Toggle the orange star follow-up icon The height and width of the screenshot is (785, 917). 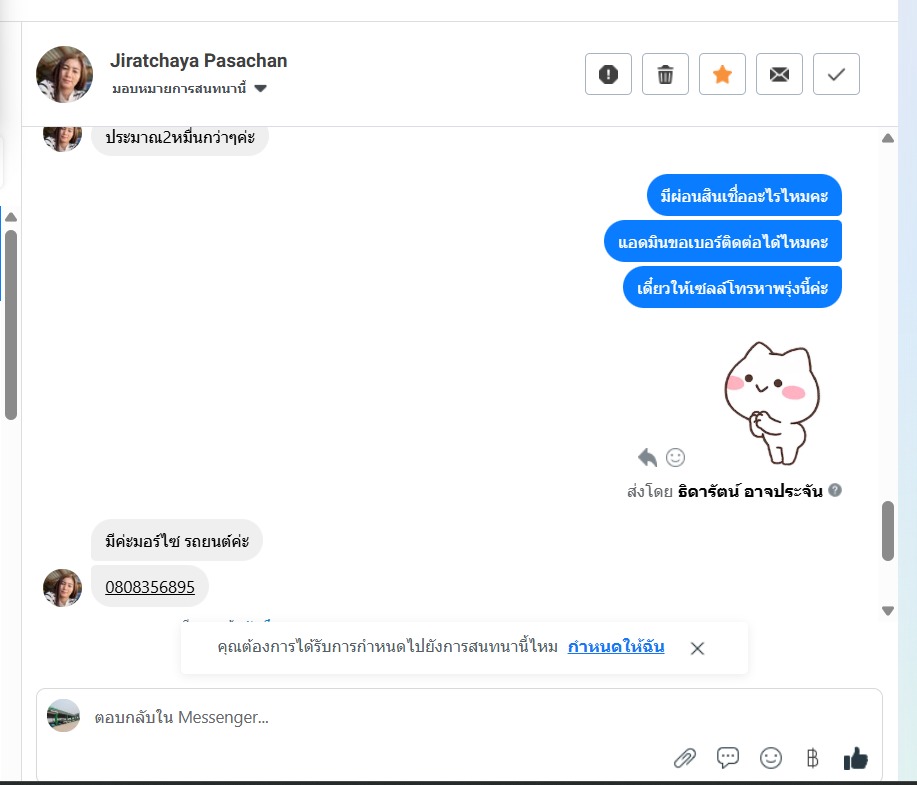click(722, 74)
